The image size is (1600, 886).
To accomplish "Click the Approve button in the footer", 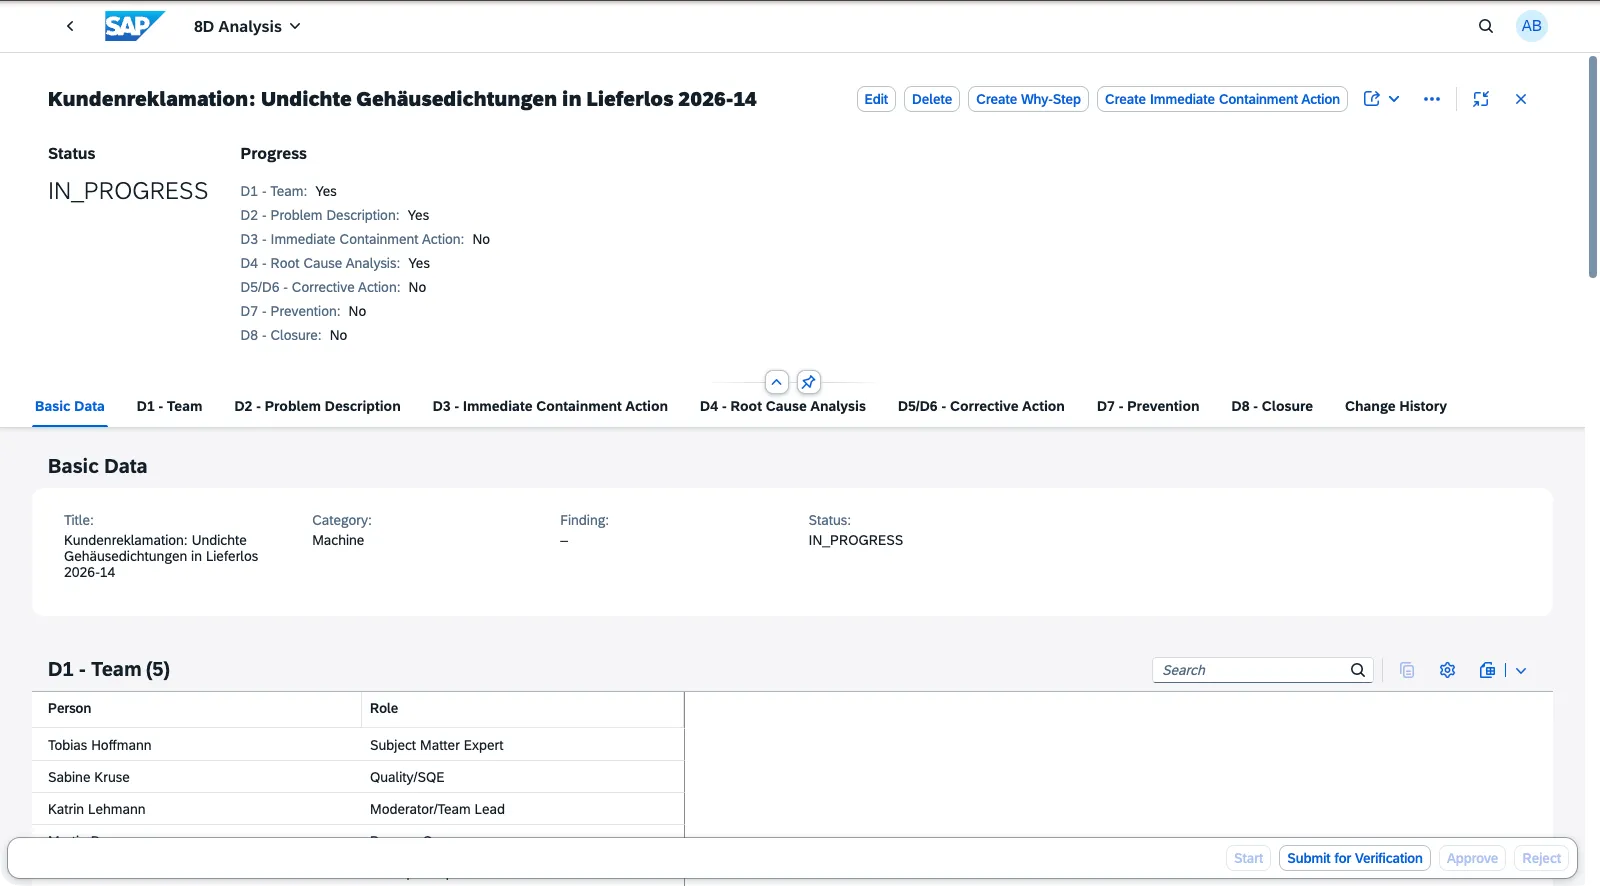I will coord(1472,858).
